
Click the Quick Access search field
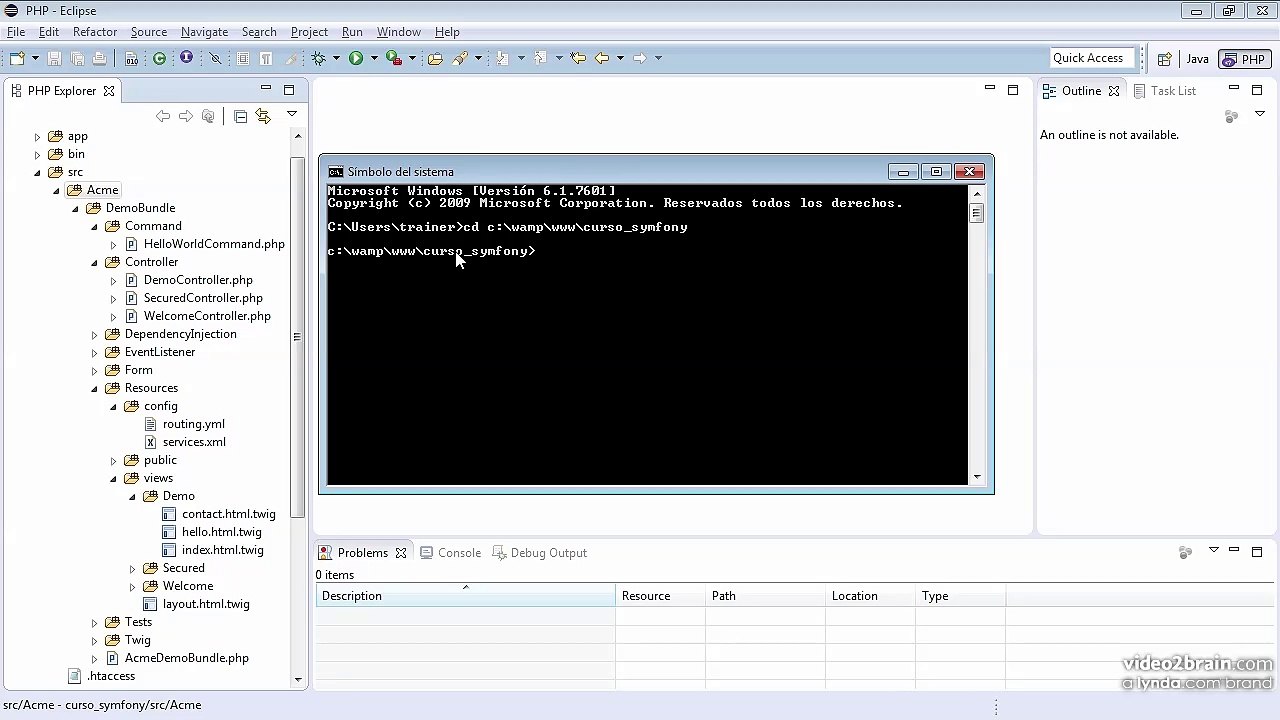(x=1092, y=58)
